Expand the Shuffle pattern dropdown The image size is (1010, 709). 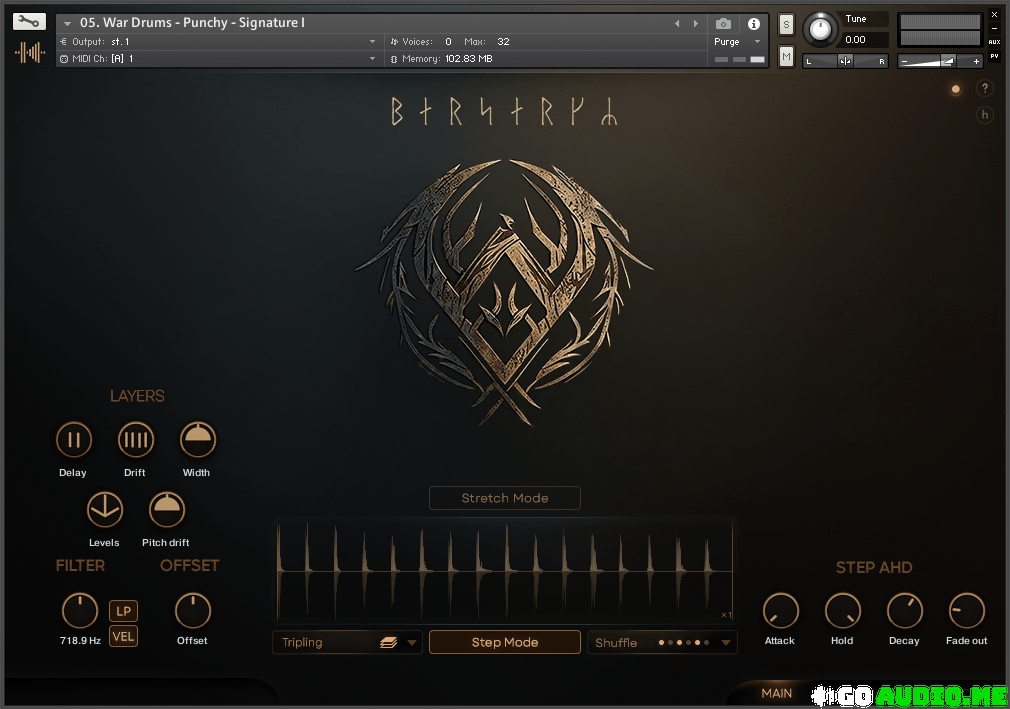click(x=663, y=643)
